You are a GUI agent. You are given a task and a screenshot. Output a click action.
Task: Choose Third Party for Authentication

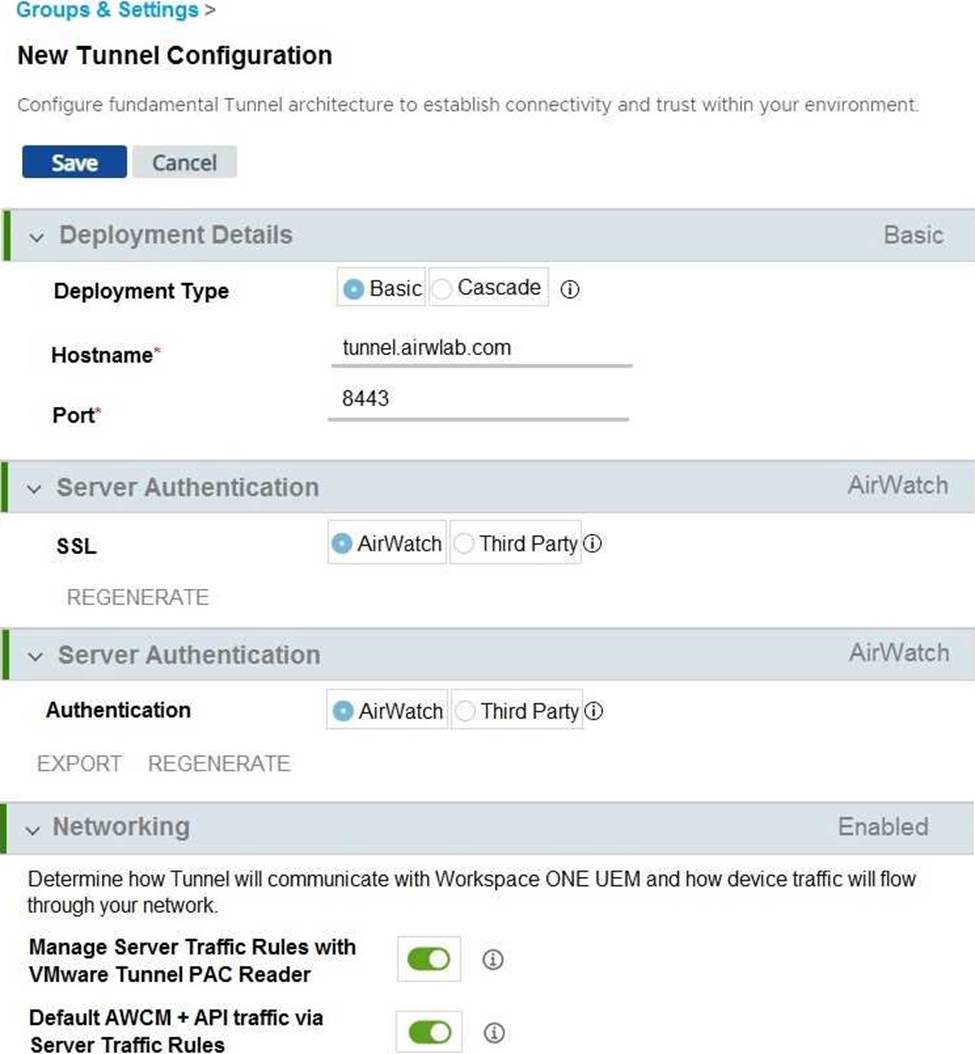[516, 711]
